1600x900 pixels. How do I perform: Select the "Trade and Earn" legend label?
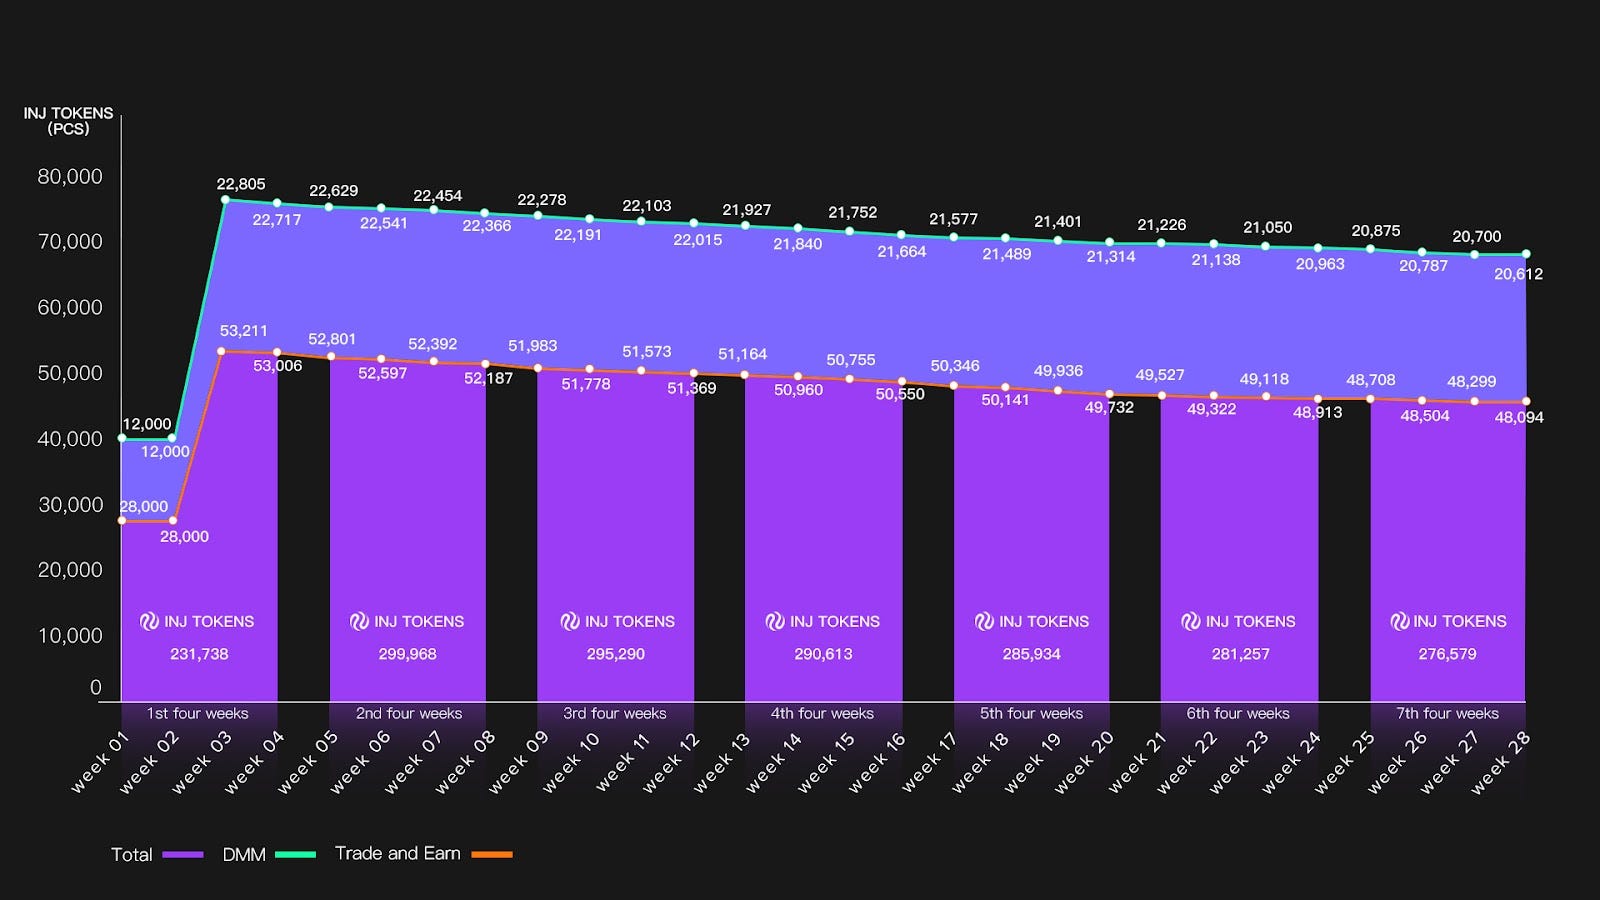(x=398, y=853)
